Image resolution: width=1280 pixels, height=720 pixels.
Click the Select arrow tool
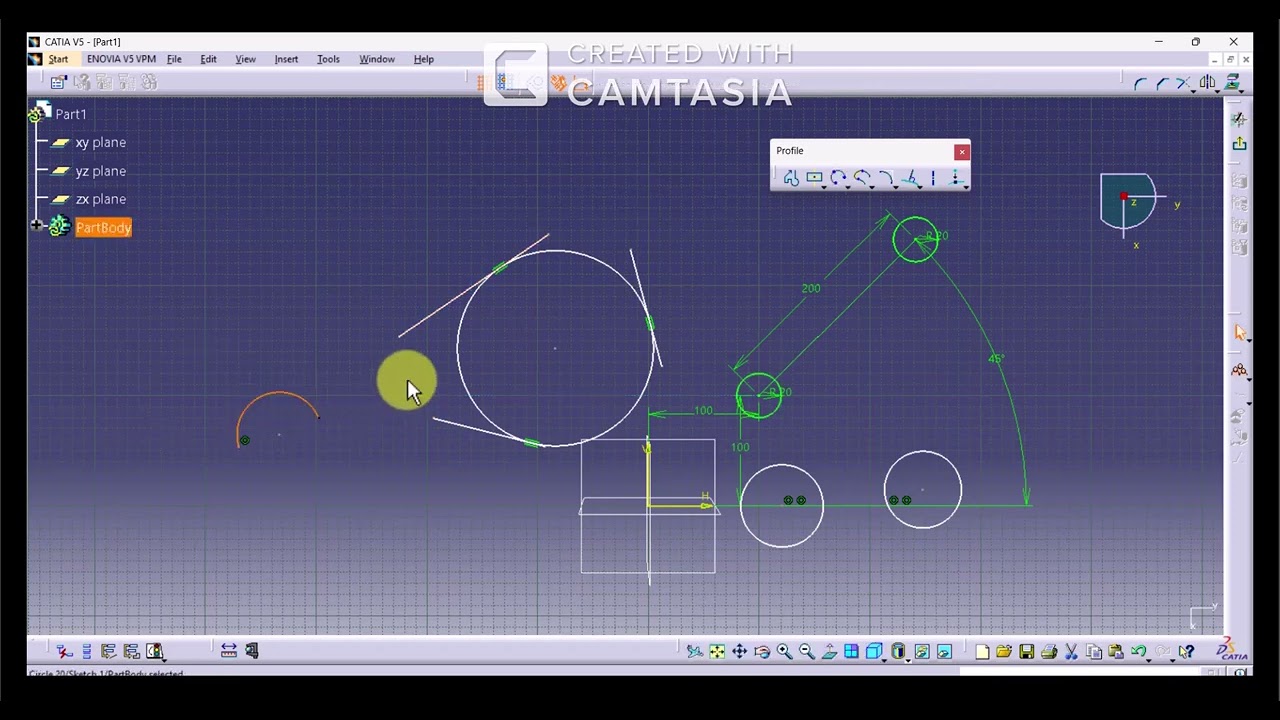1239,333
